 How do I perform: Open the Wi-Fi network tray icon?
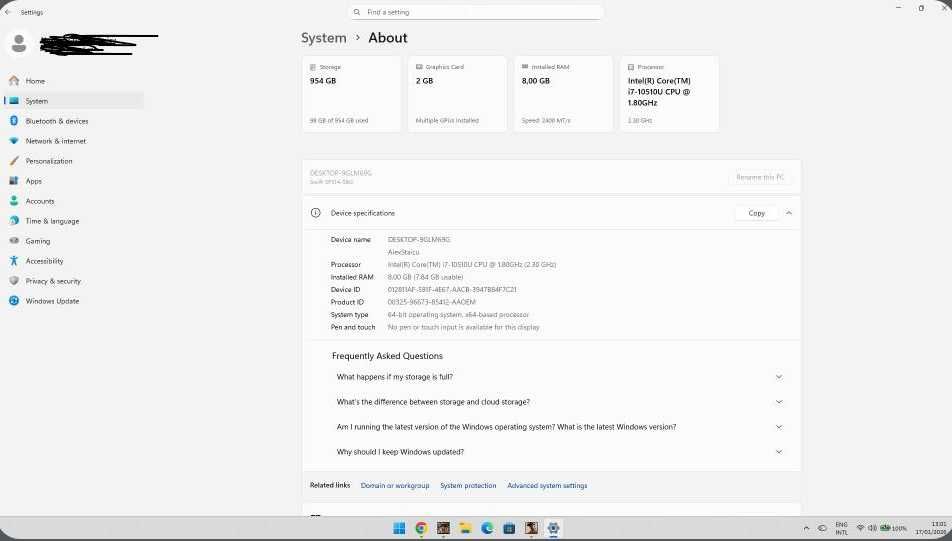[x=860, y=528]
